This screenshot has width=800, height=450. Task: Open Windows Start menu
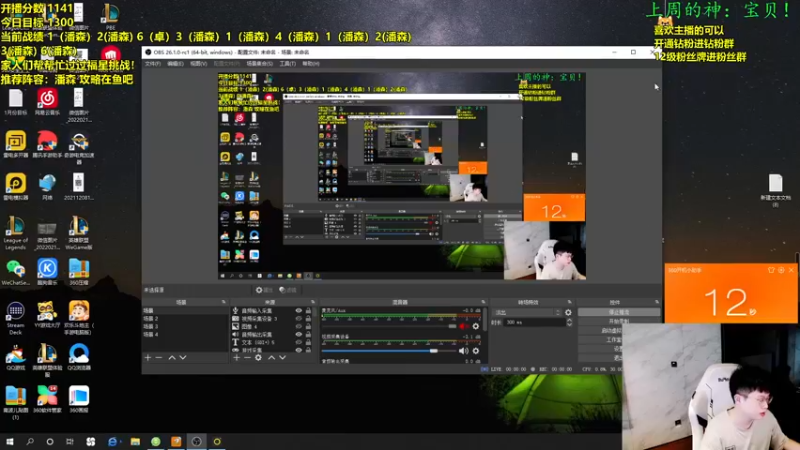[x=10, y=441]
